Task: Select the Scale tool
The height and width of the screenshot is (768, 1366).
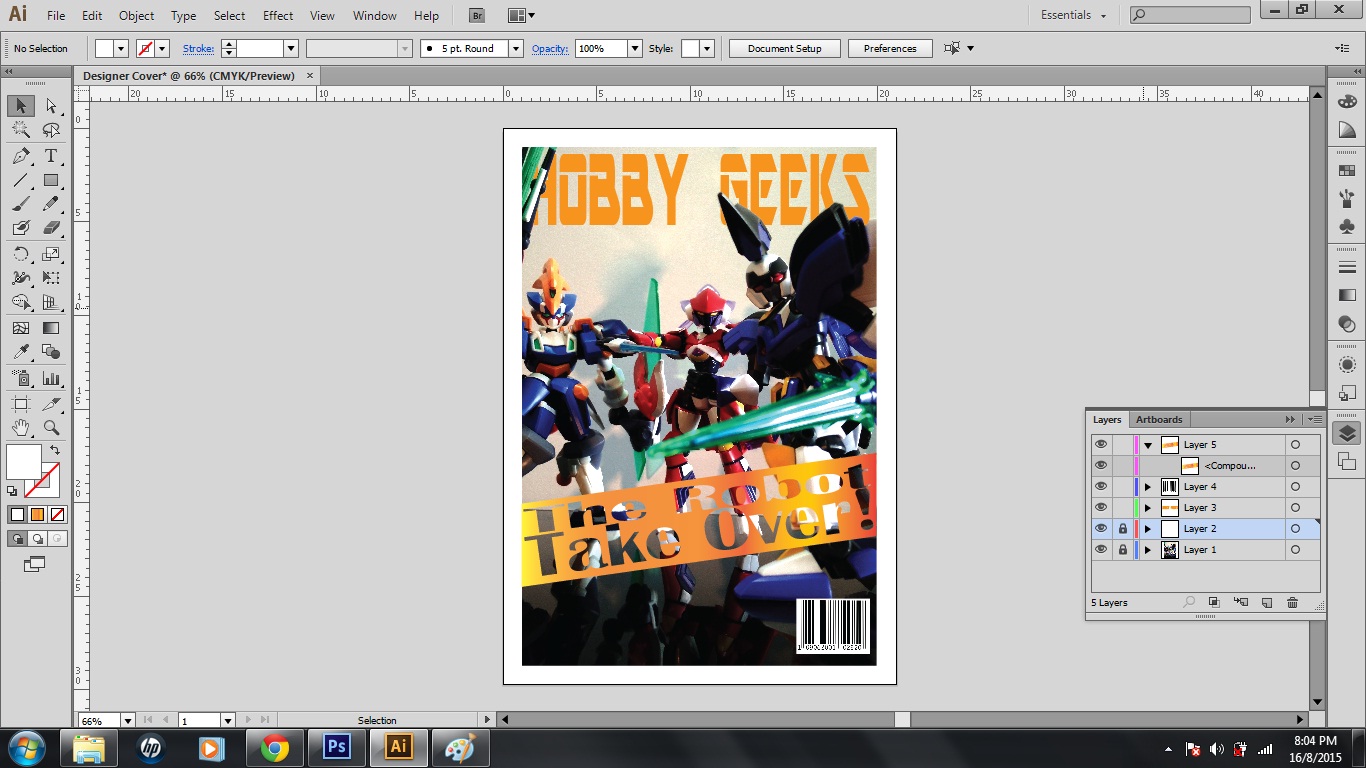Action: click(x=51, y=254)
